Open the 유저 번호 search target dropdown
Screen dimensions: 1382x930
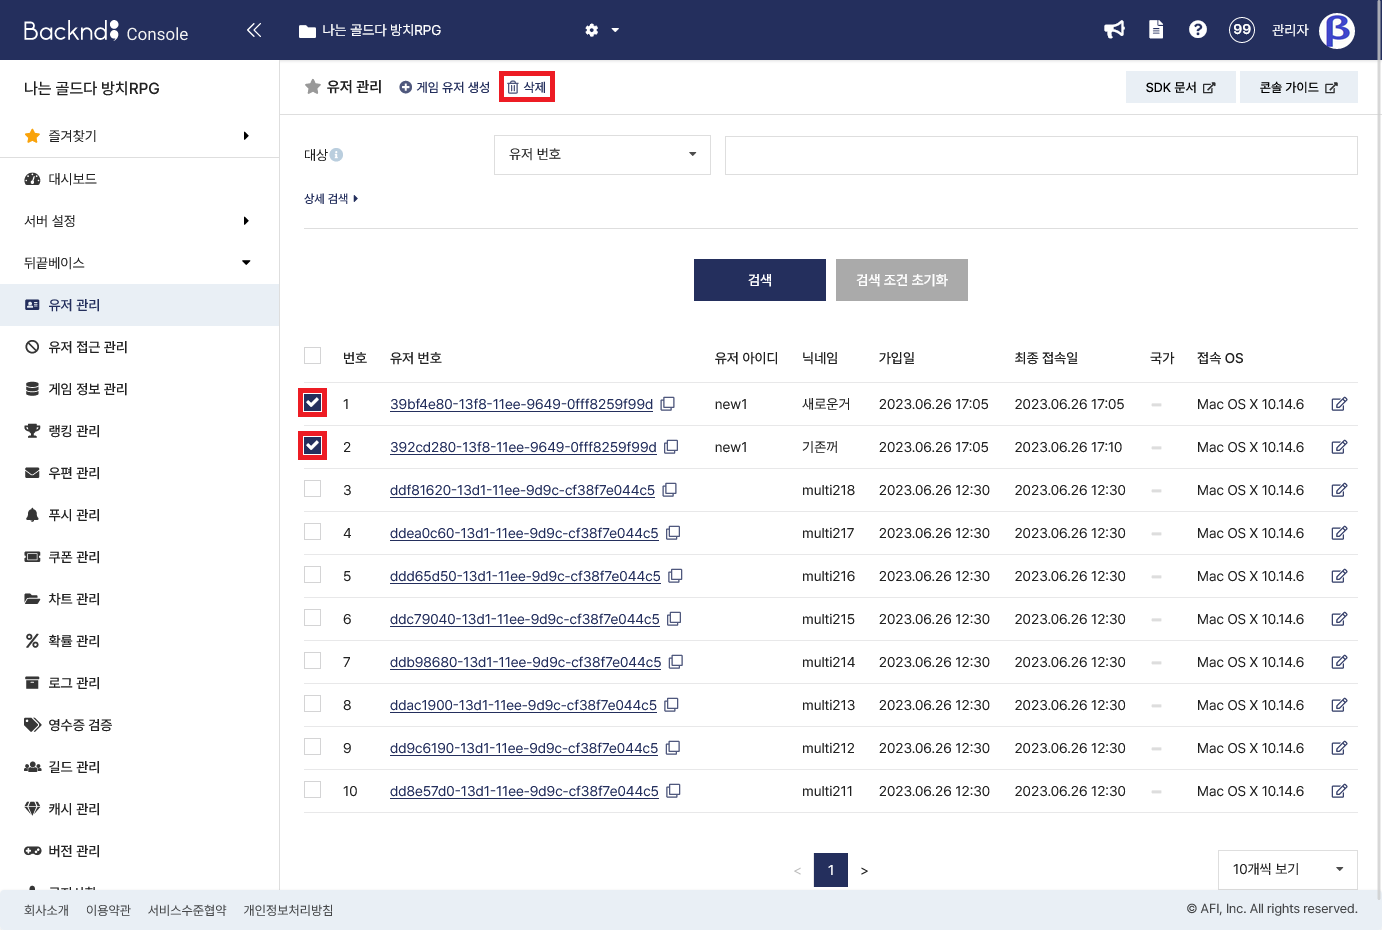click(602, 155)
